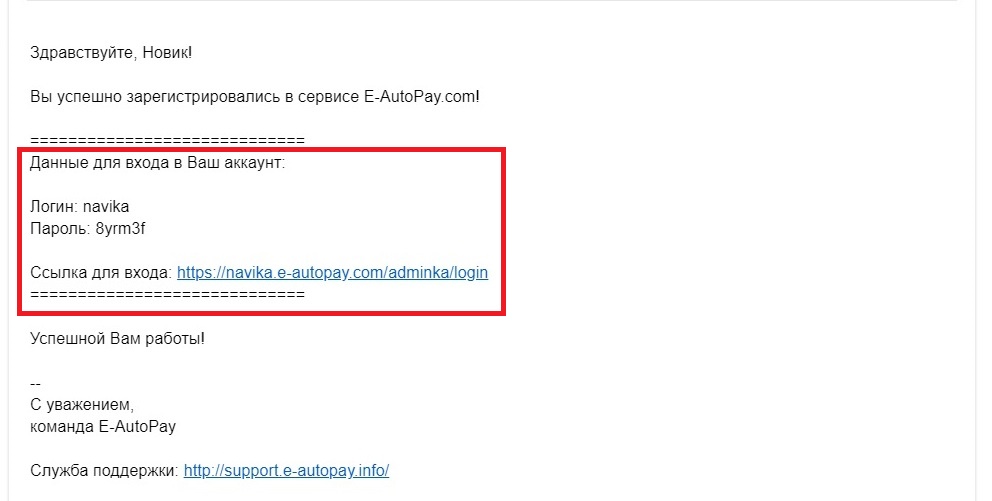Click the red highlight box border

[x=261, y=151]
